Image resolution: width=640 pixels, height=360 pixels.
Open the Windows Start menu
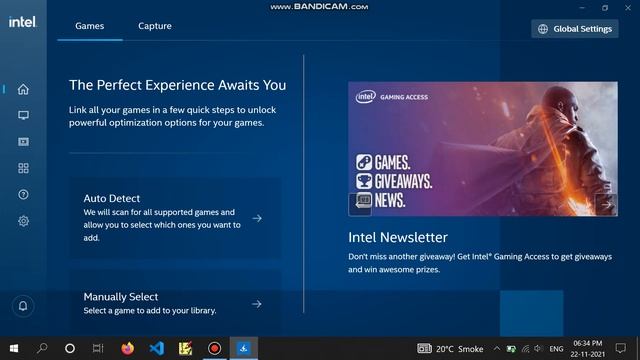(14, 349)
